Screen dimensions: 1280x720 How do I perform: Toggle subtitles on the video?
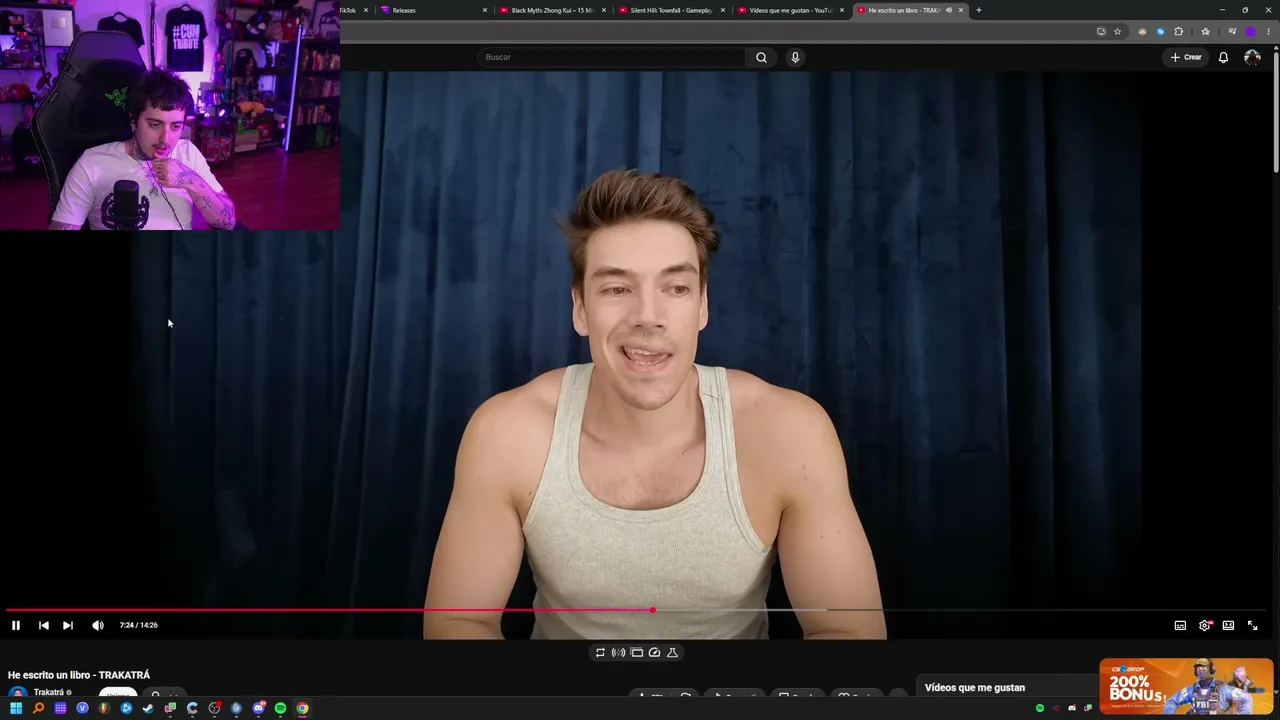tap(1180, 625)
